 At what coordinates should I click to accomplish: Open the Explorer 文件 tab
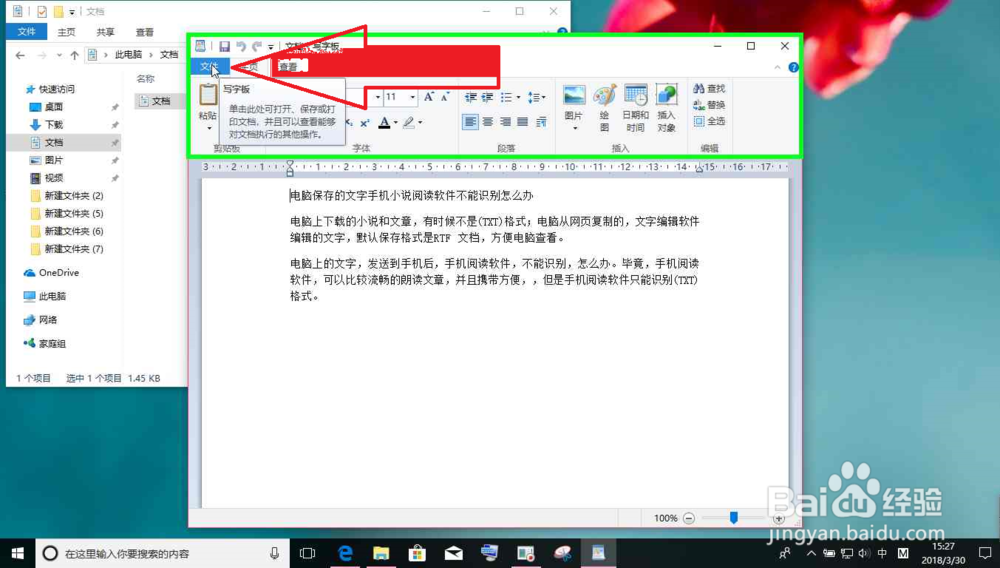tap(27, 32)
